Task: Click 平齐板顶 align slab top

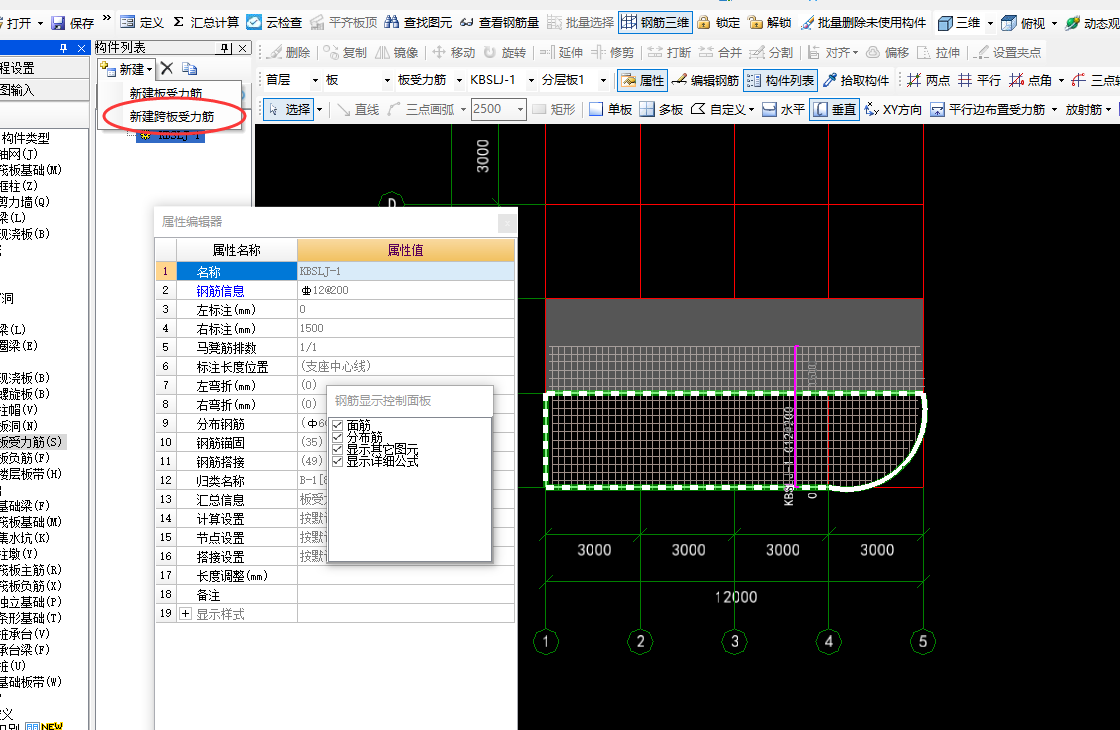Action: [x=344, y=23]
